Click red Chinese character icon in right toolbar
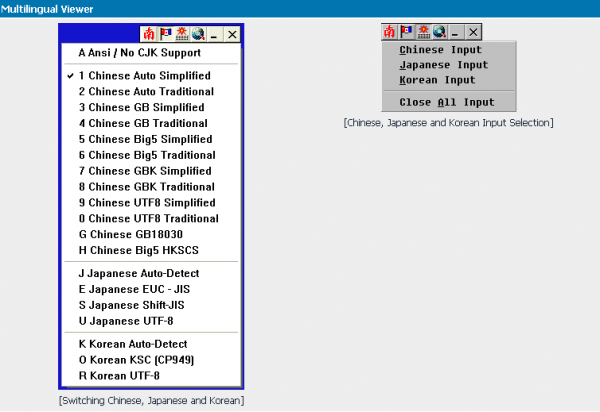600x412 pixels. (x=390, y=32)
